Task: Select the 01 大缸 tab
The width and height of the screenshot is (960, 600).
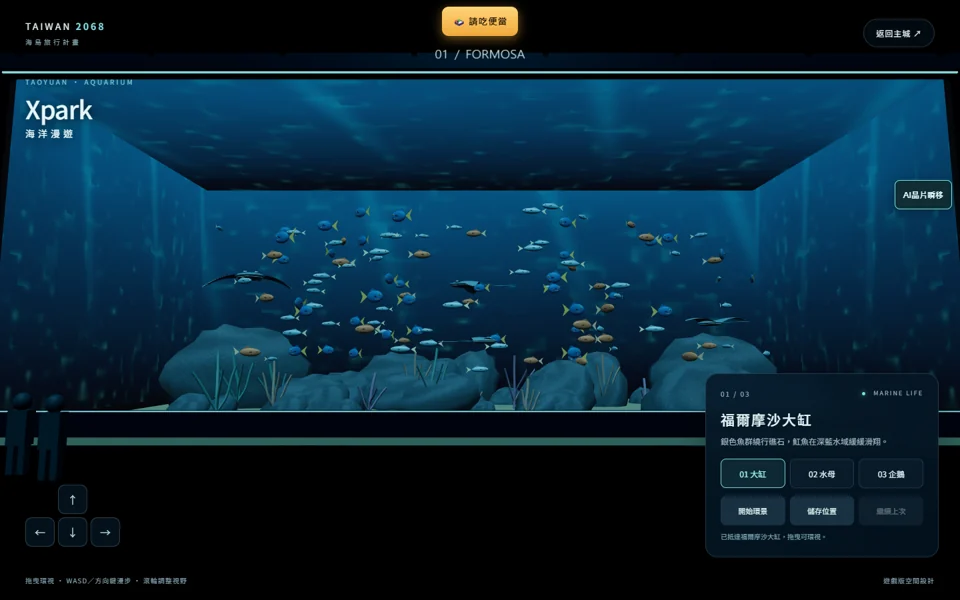Action: coord(752,474)
